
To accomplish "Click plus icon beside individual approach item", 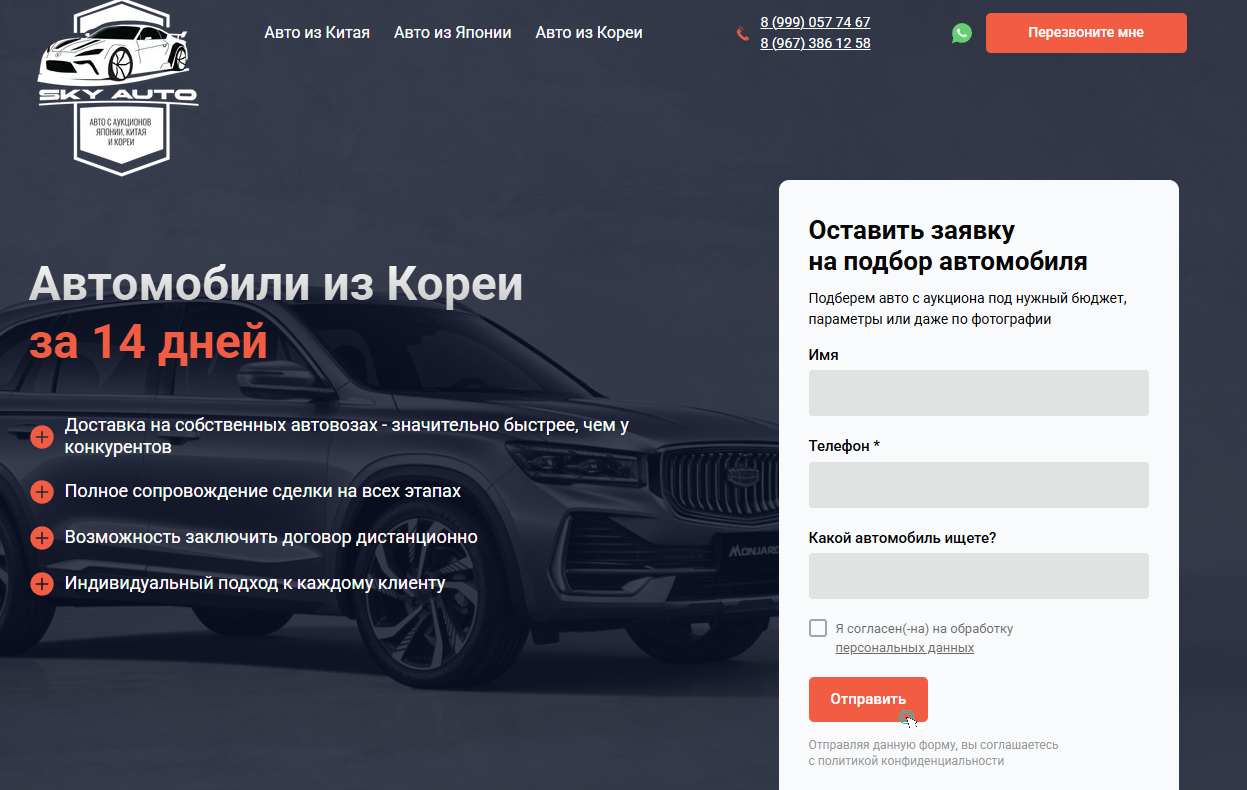I will [42, 584].
